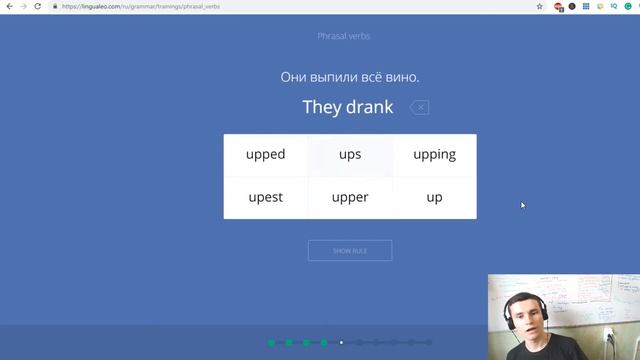The width and height of the screenshot is (640, 360).
Task: Choose the word 'upped'
Action: coord(266,155)
